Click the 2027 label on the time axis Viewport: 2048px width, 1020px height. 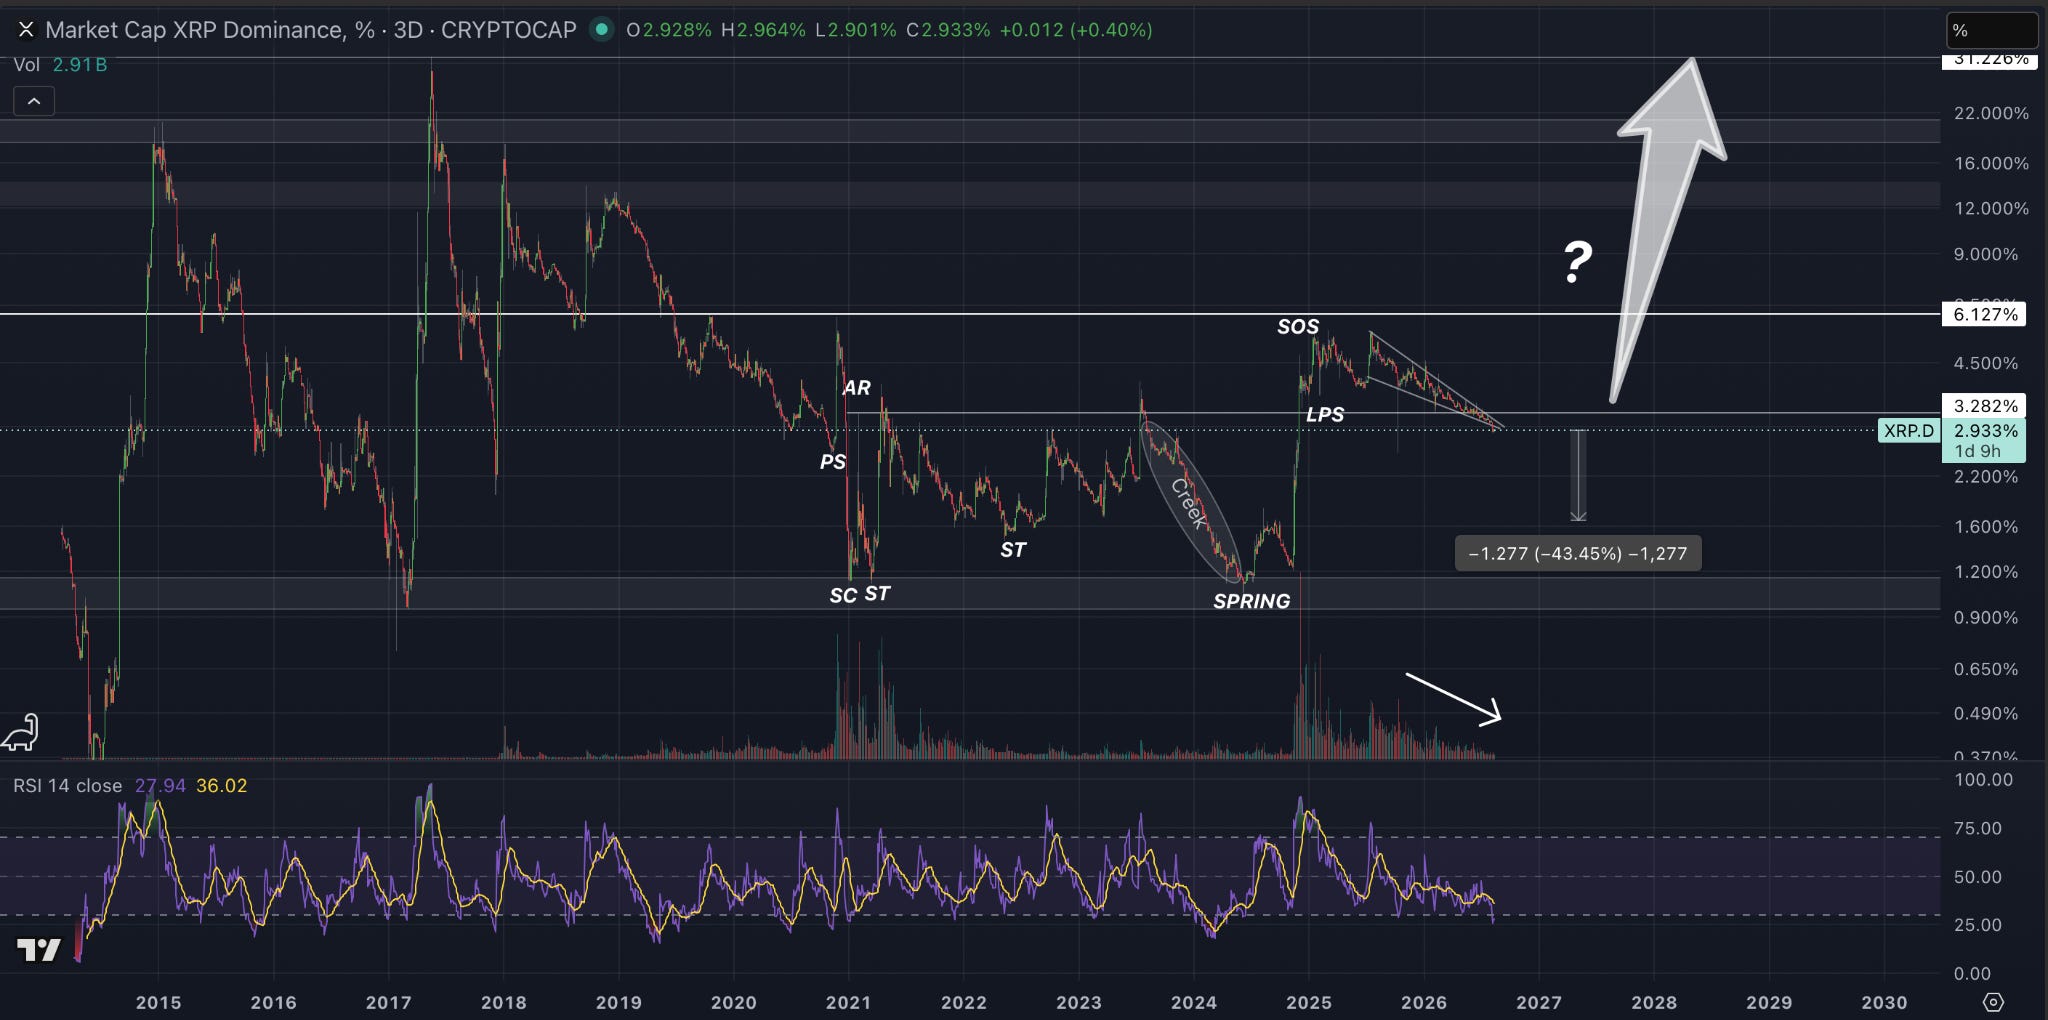(x=1538, y=1003)
